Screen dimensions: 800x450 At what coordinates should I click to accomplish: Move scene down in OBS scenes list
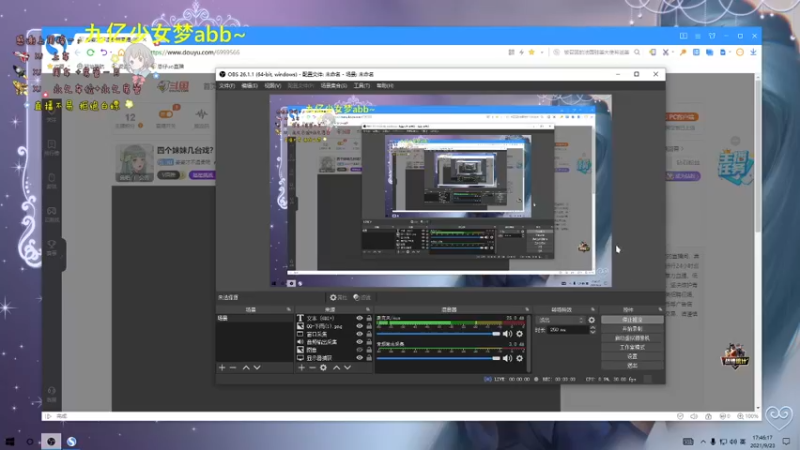click(x=257, y=367)
